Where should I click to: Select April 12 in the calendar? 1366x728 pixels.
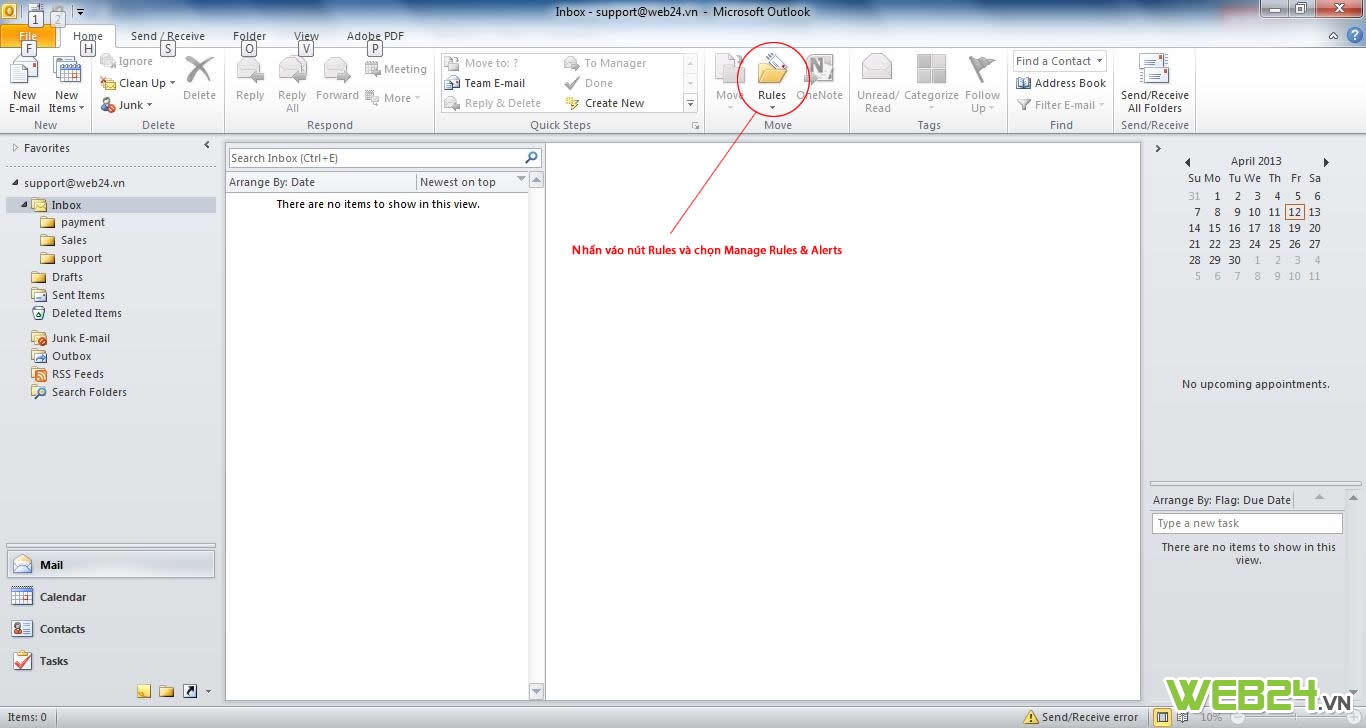pyautogui.click(x=1295, y=212)
